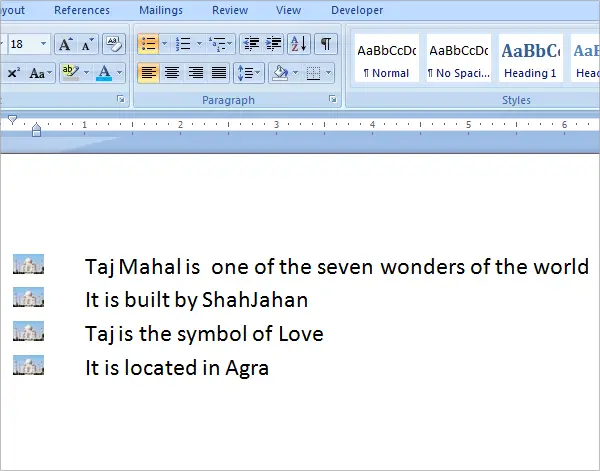Apply the No Spacing style

click(459, 58)
